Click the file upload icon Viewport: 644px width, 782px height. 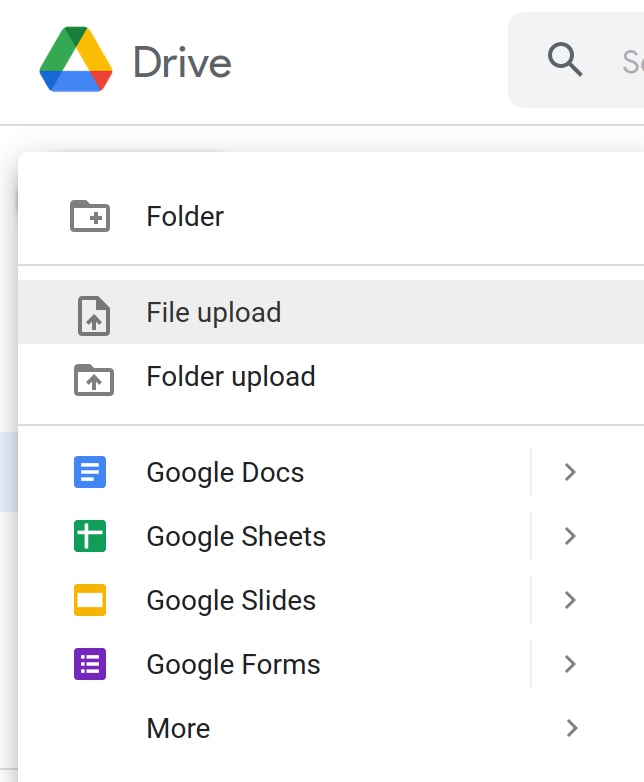click(x=94, y=316)
